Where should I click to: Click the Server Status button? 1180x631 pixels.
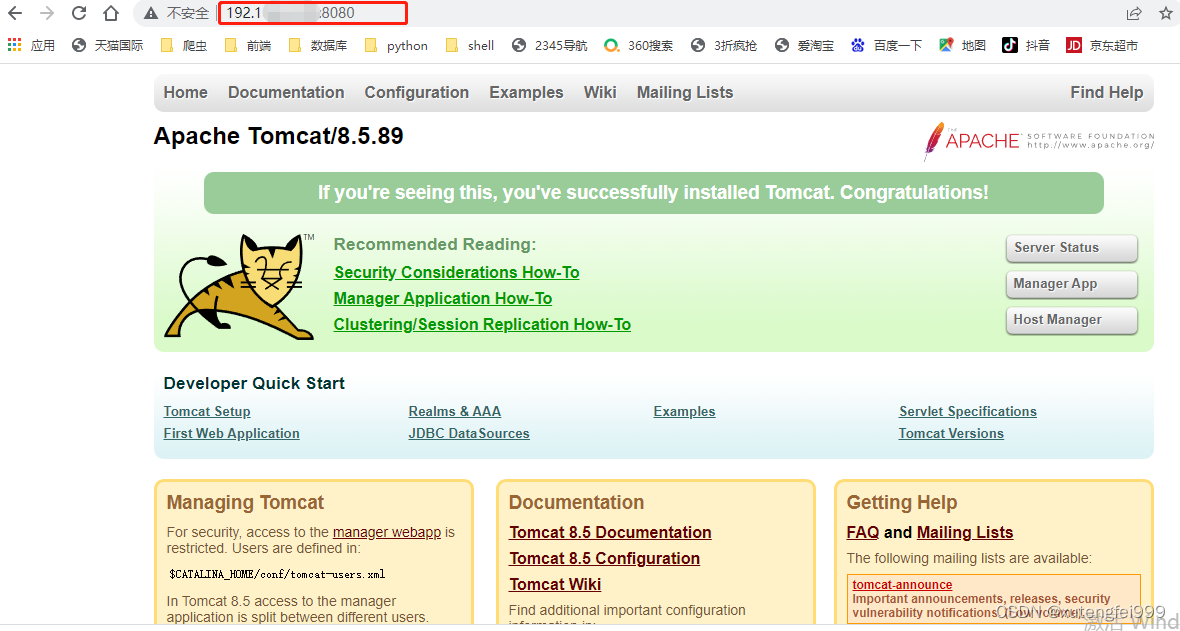pos(1072,248)
